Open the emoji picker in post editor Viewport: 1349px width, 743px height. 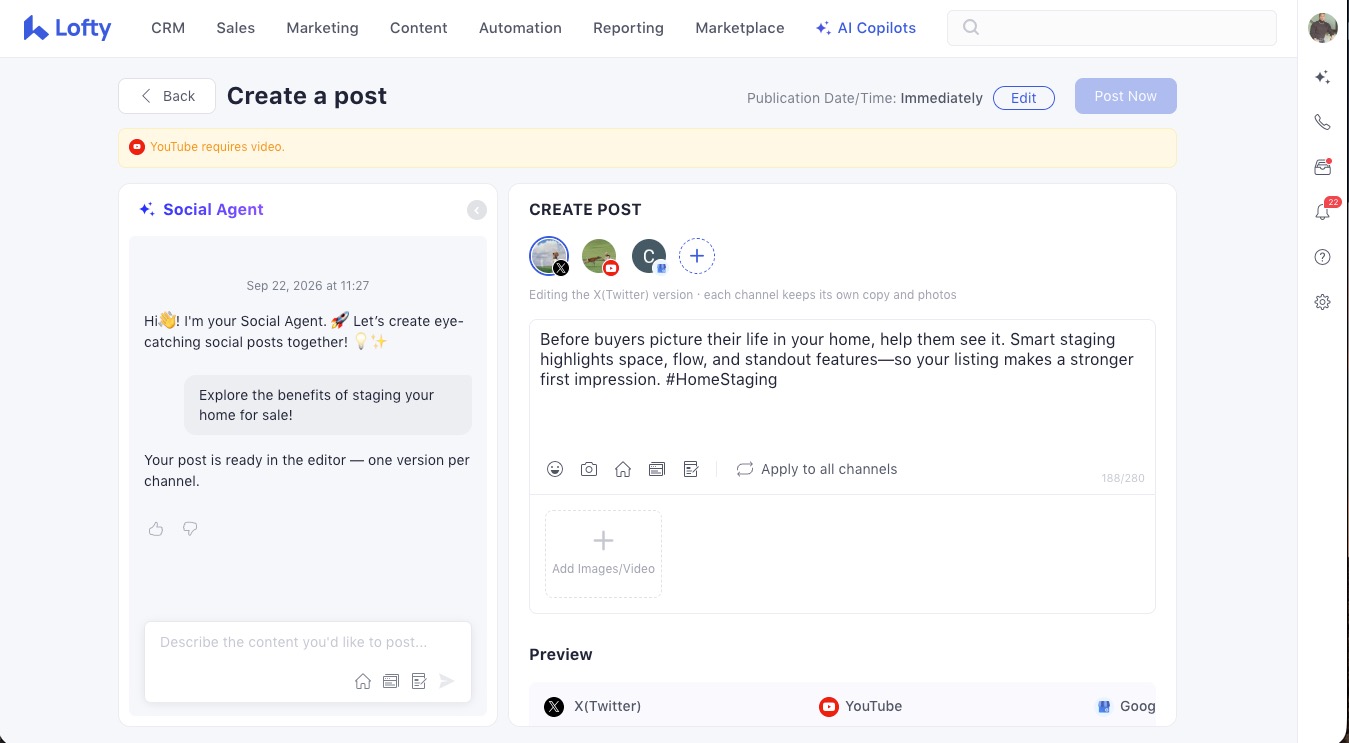pos(555,469)
